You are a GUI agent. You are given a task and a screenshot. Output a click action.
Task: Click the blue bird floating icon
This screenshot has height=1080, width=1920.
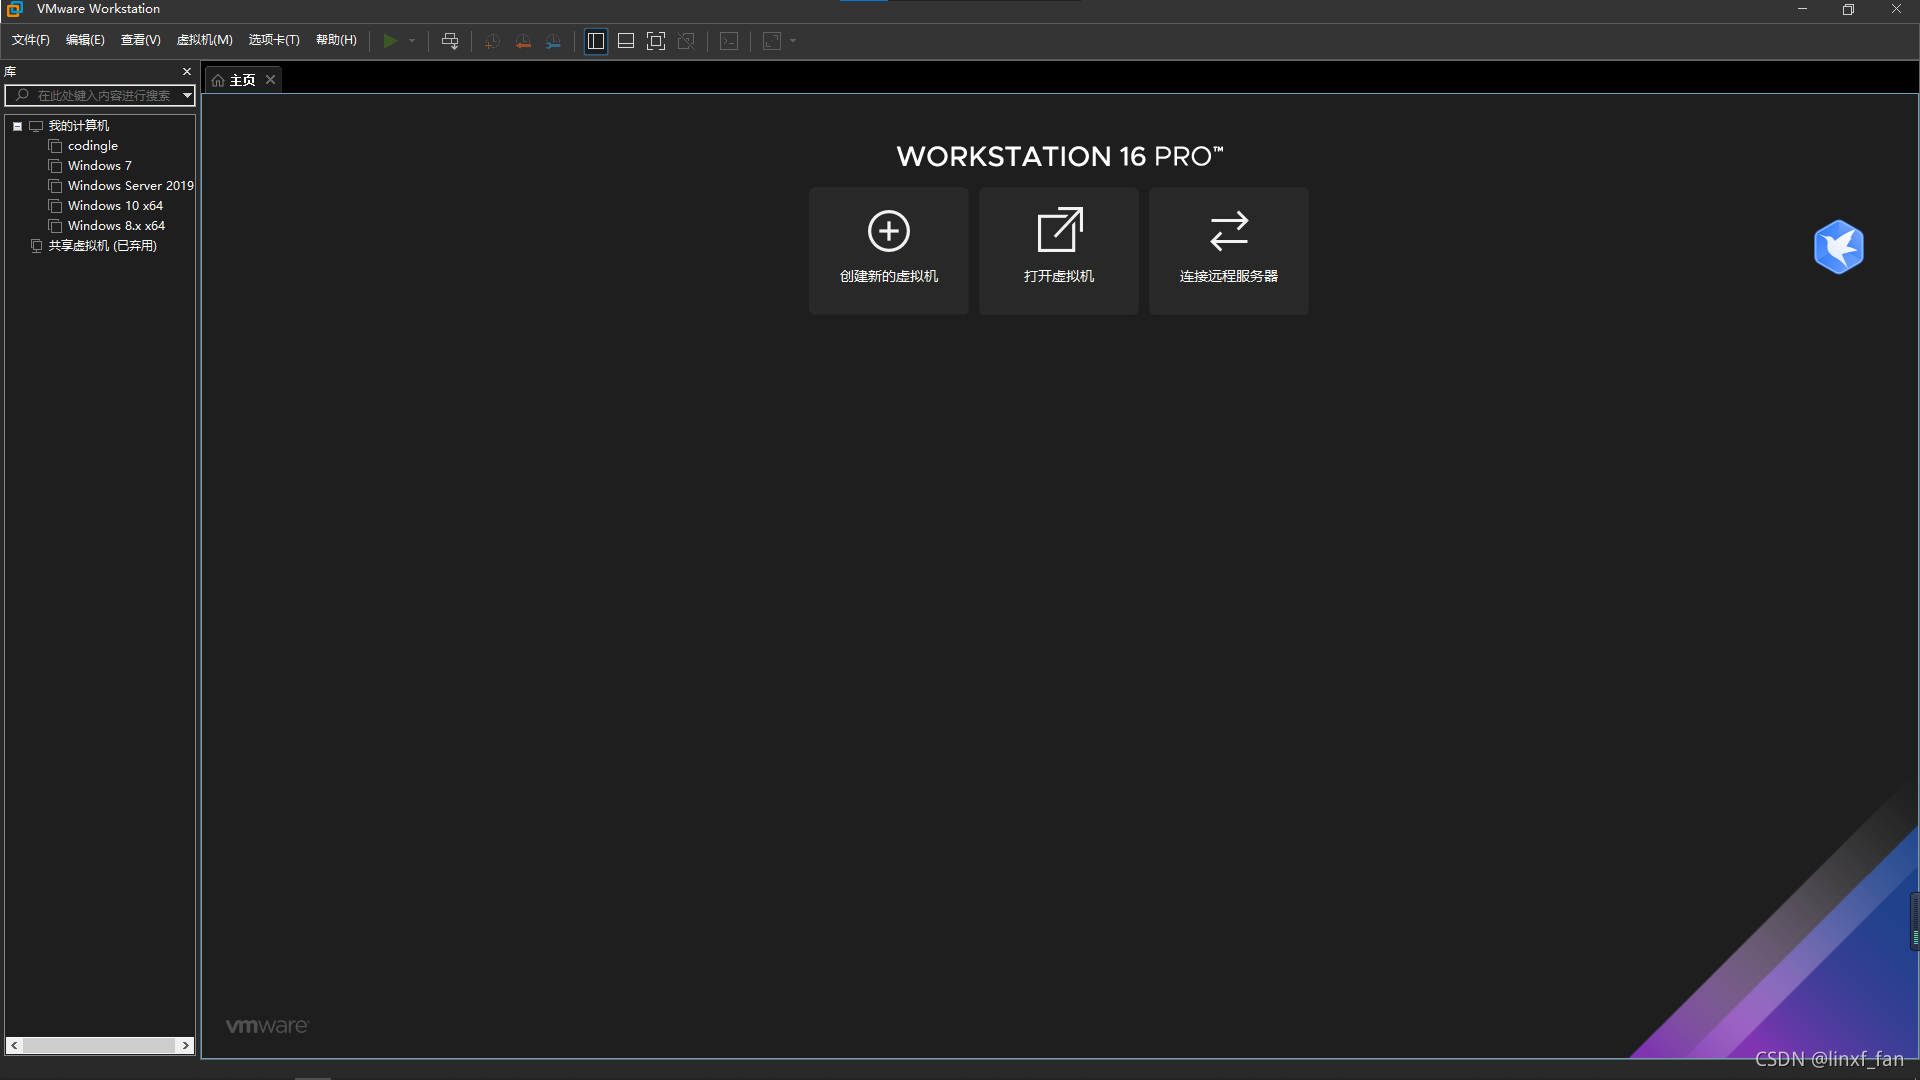[1838, 247]
